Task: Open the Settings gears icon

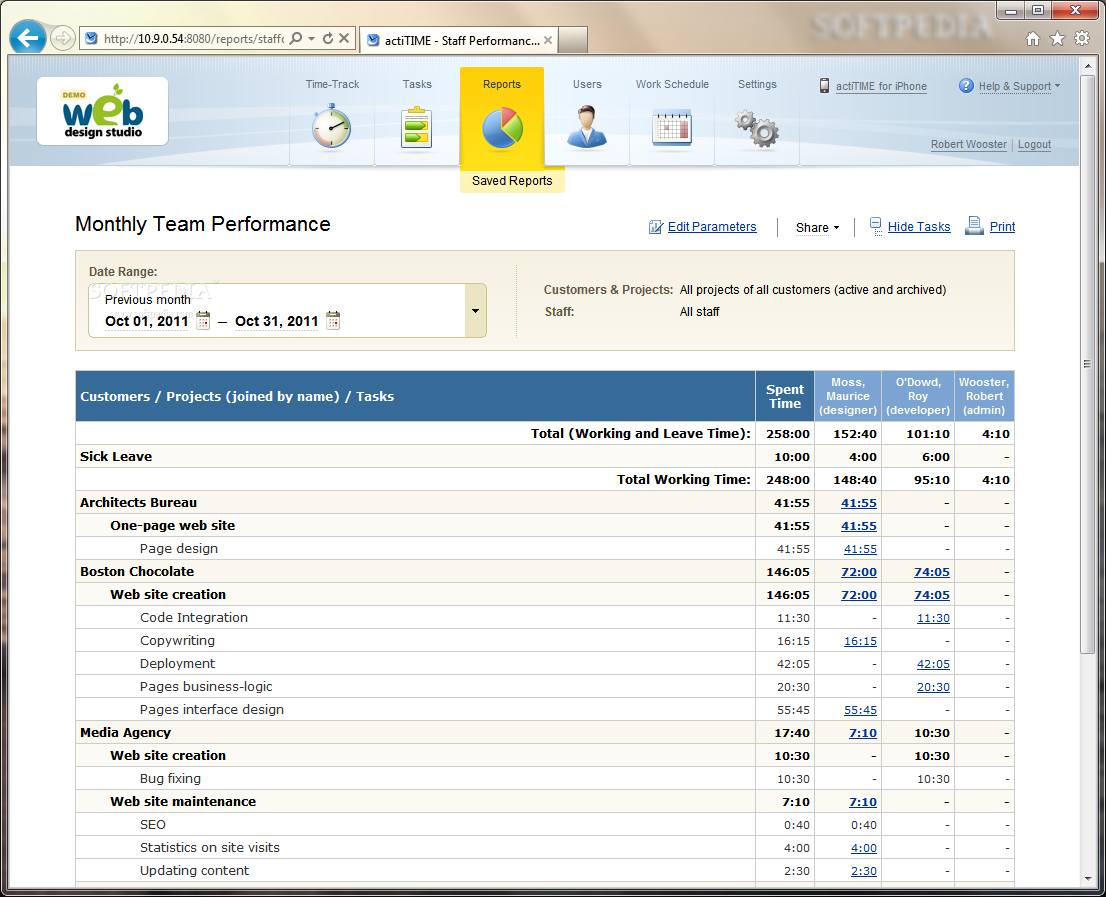Action: (x=757, y=128)
